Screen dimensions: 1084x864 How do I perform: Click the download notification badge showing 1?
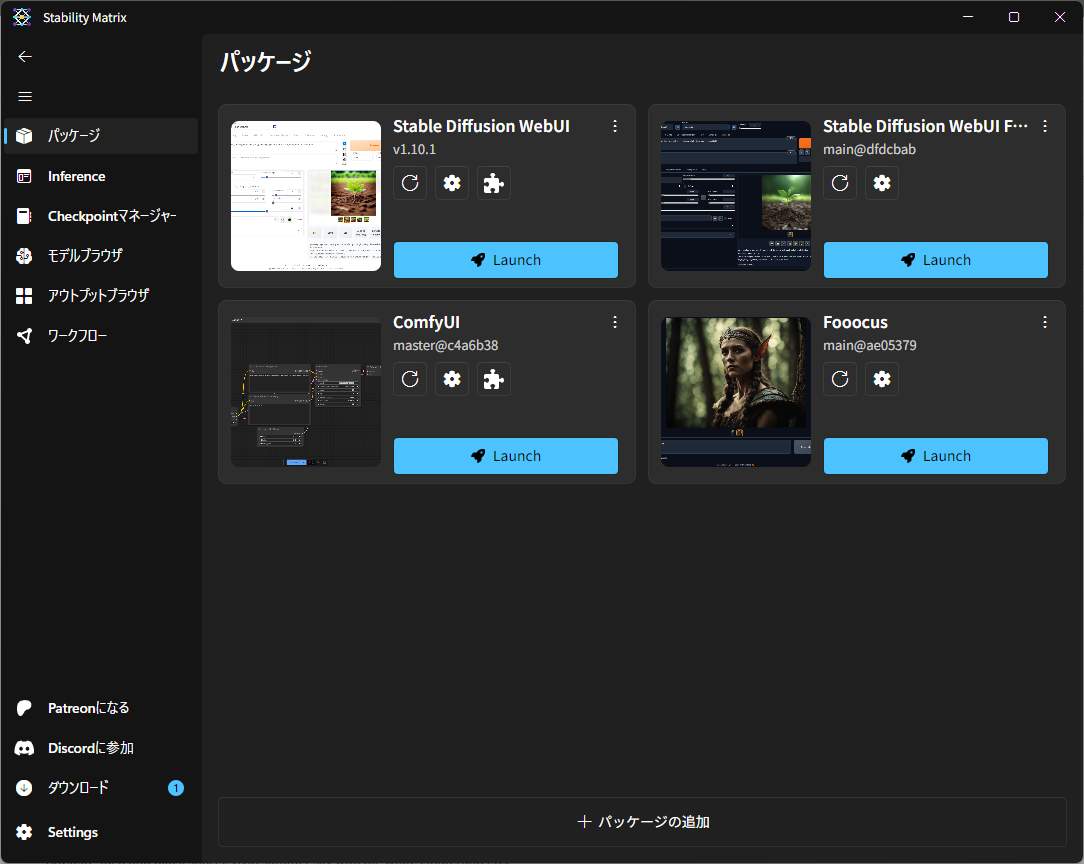[176, 788]
